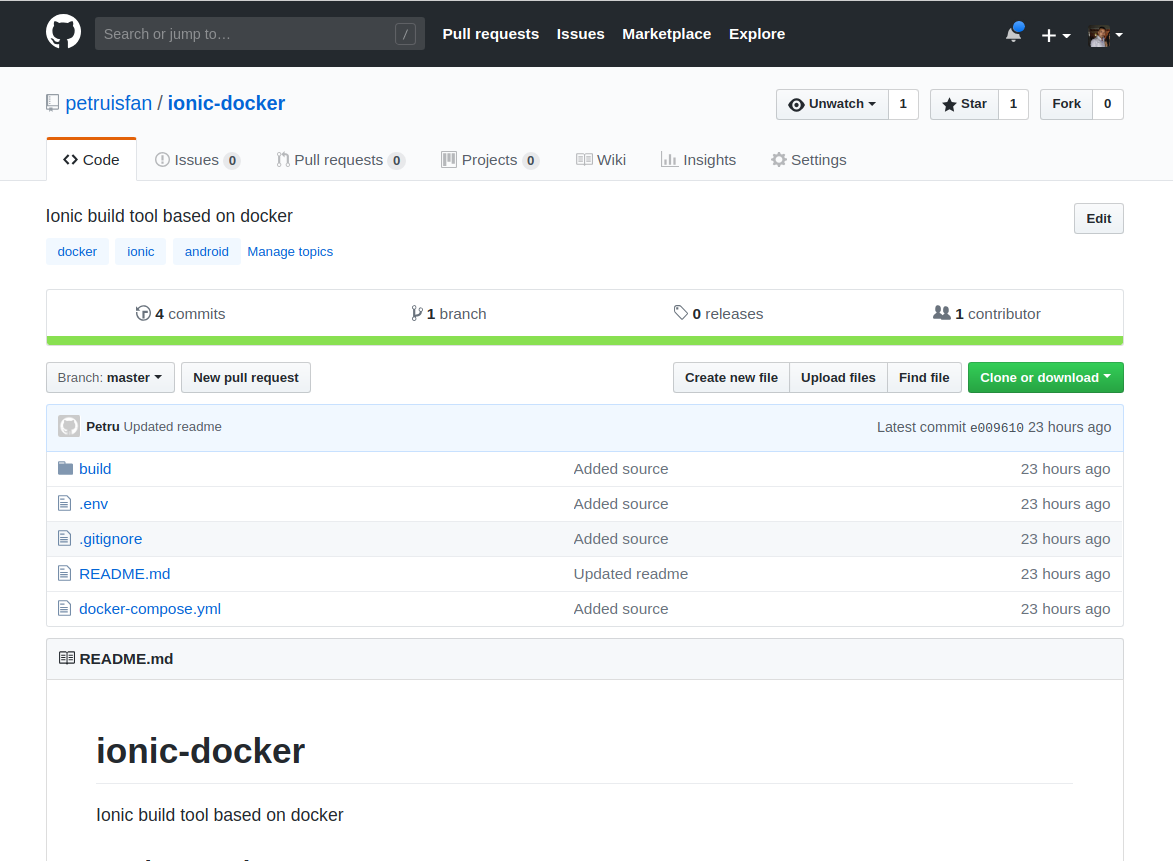Click Issues in top navigation
The height and width of the screenshot is (861, 1173).
click(x=581, y=34)
